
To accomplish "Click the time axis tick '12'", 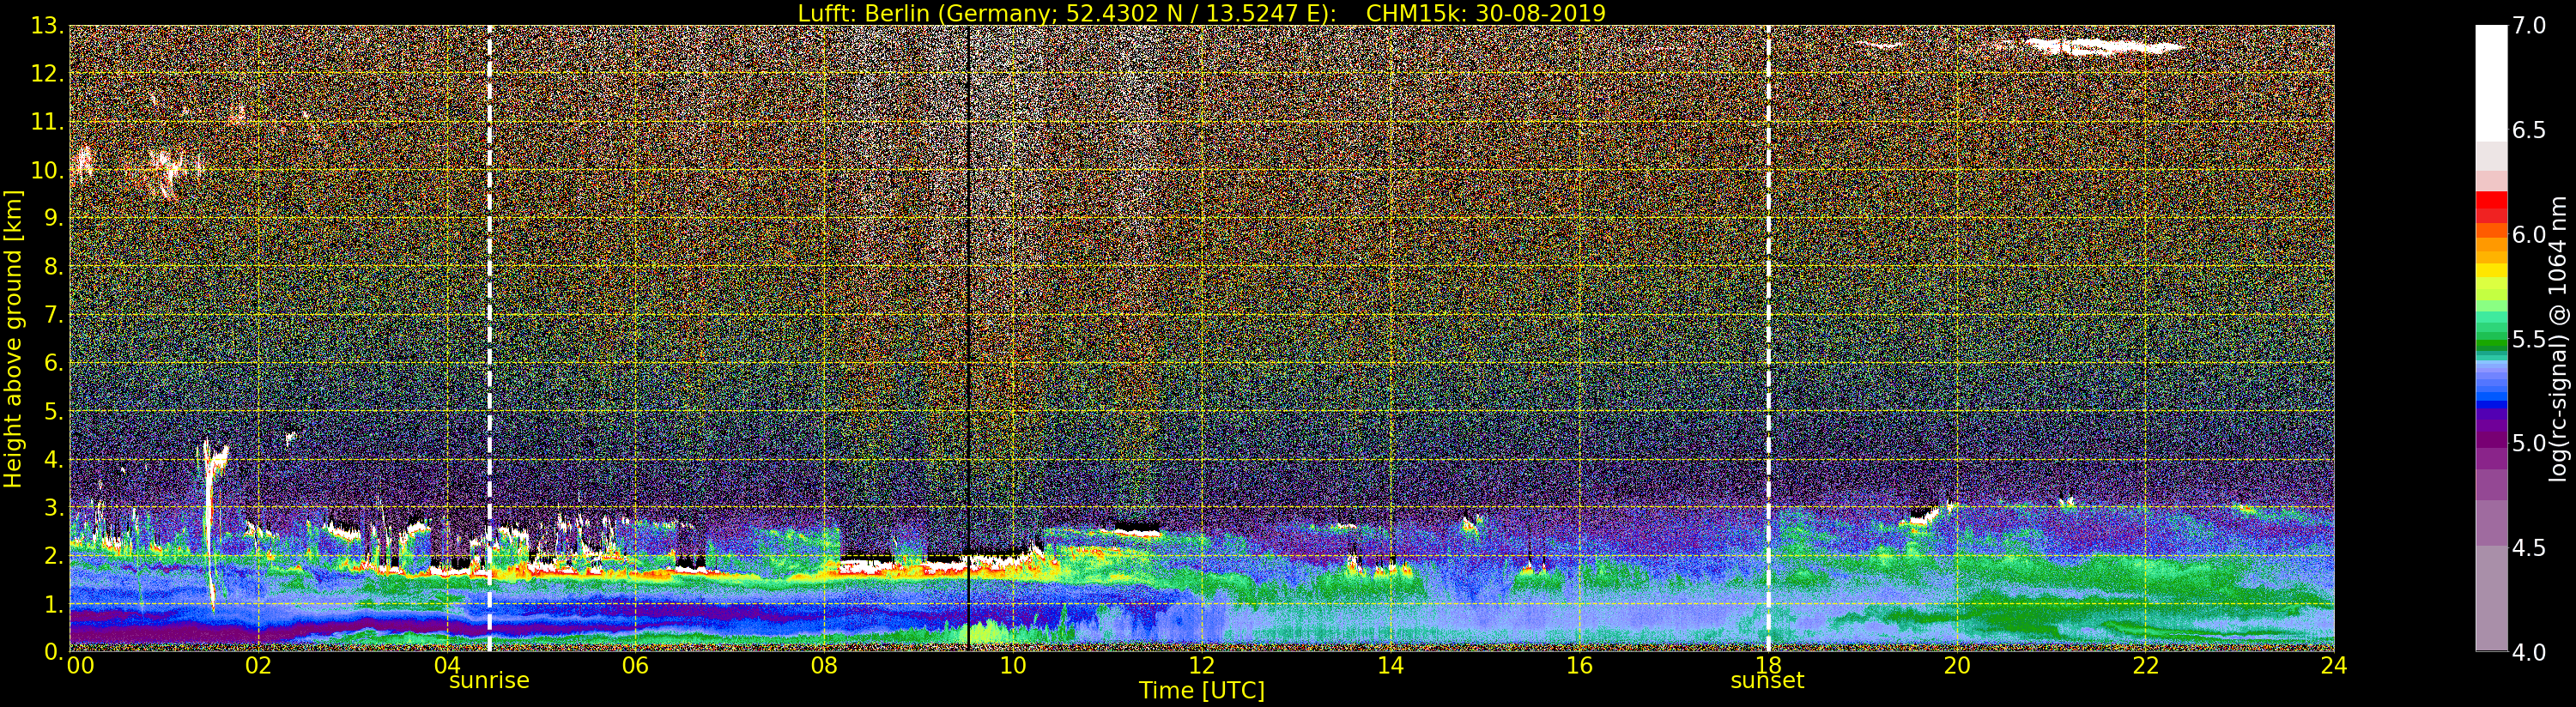I will [1201, 666].
